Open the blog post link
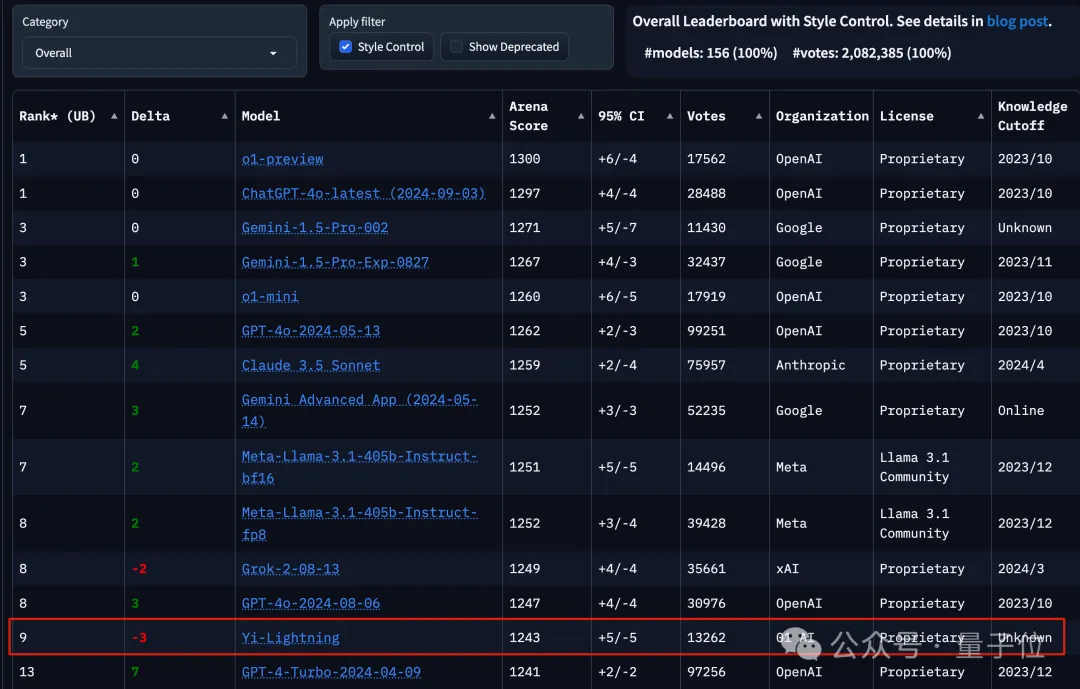1080x689 pixels. point(1017,21)
